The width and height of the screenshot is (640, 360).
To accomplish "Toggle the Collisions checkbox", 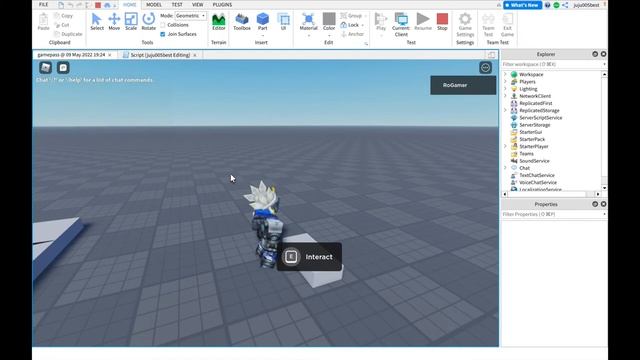I will click(163, 25).
